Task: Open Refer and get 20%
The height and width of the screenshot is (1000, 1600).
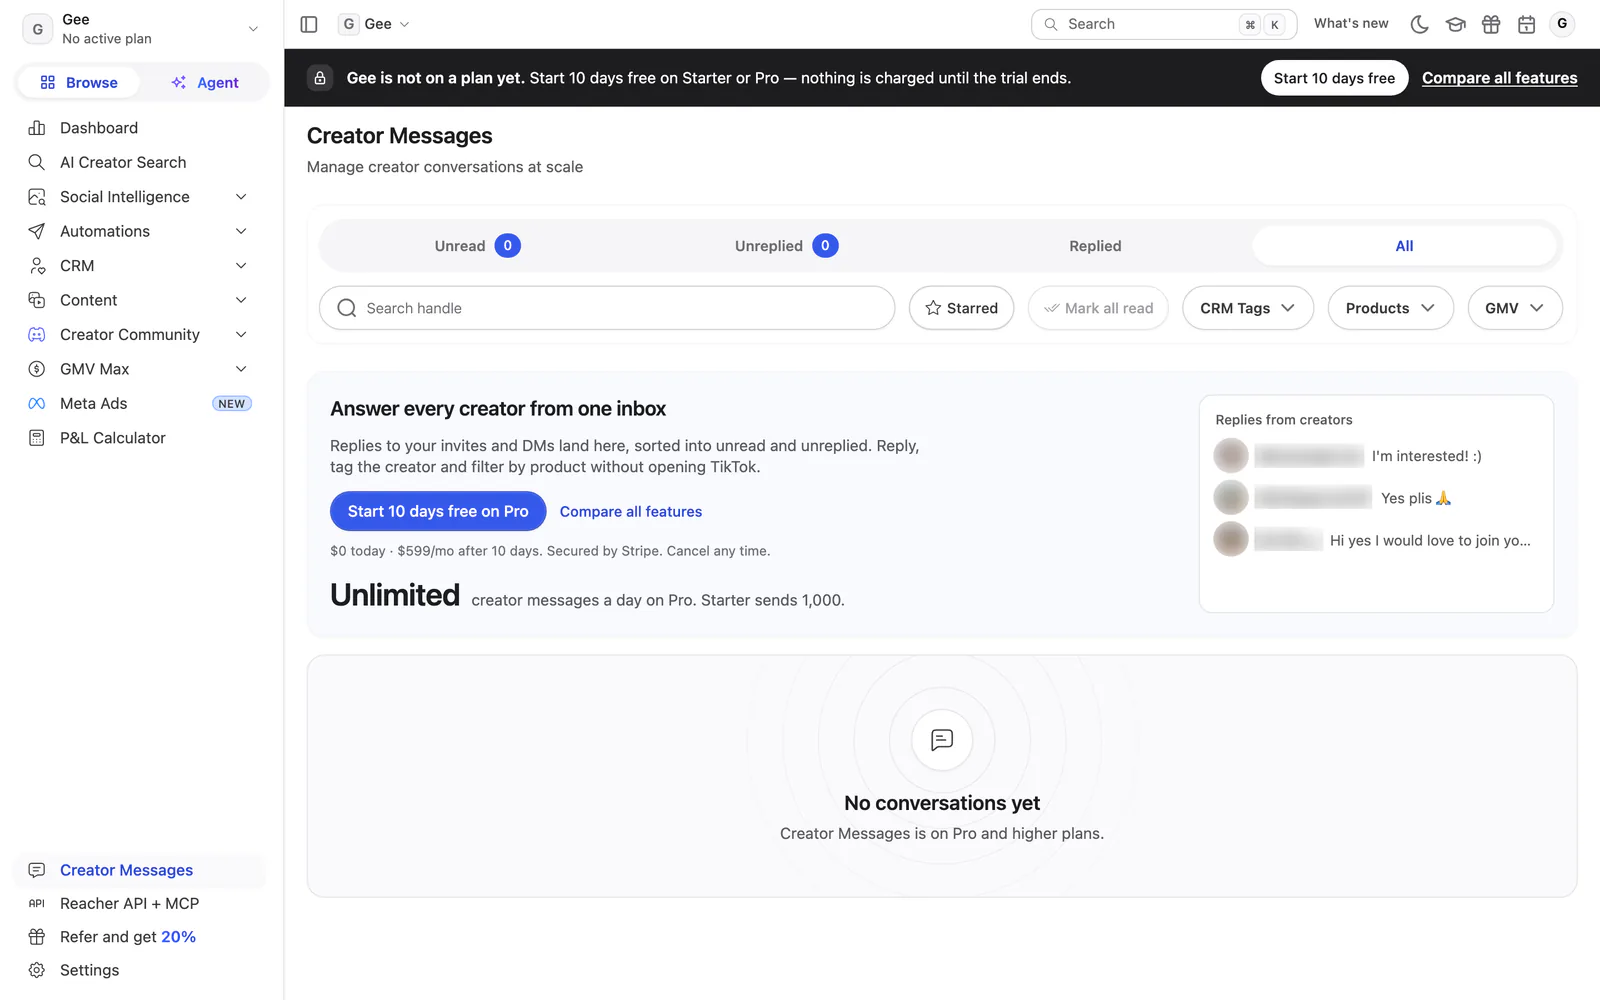Action: click(x=141, y=937)
